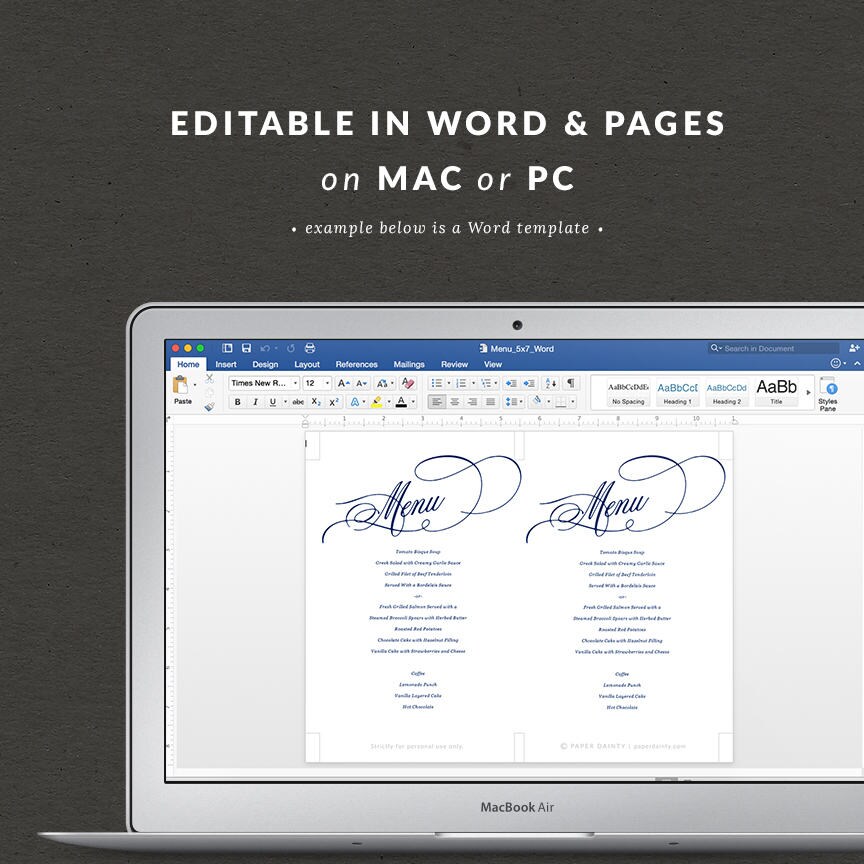Click the Undo arrow icon
The image size is (864, 864).
(x=265, y=348)
